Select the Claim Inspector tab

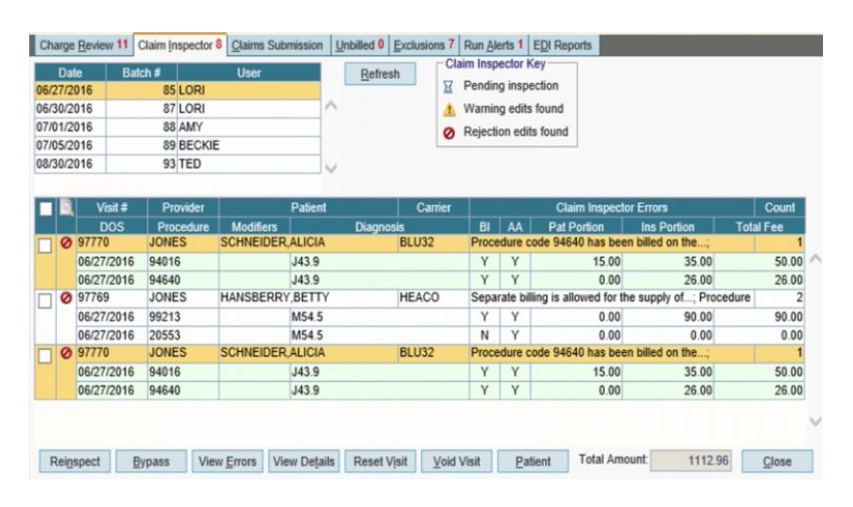point(180,45)
